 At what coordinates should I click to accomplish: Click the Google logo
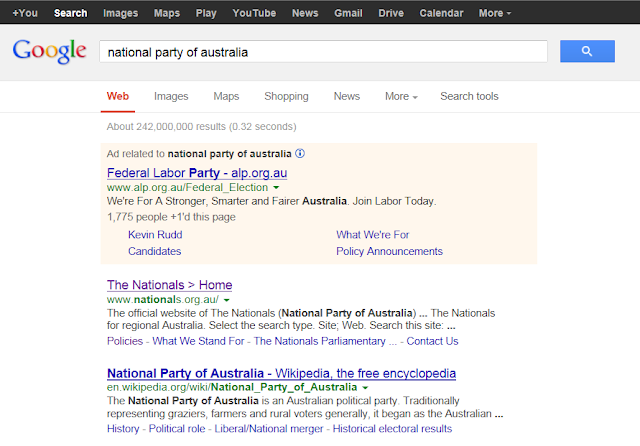click(x=49, y=51)
